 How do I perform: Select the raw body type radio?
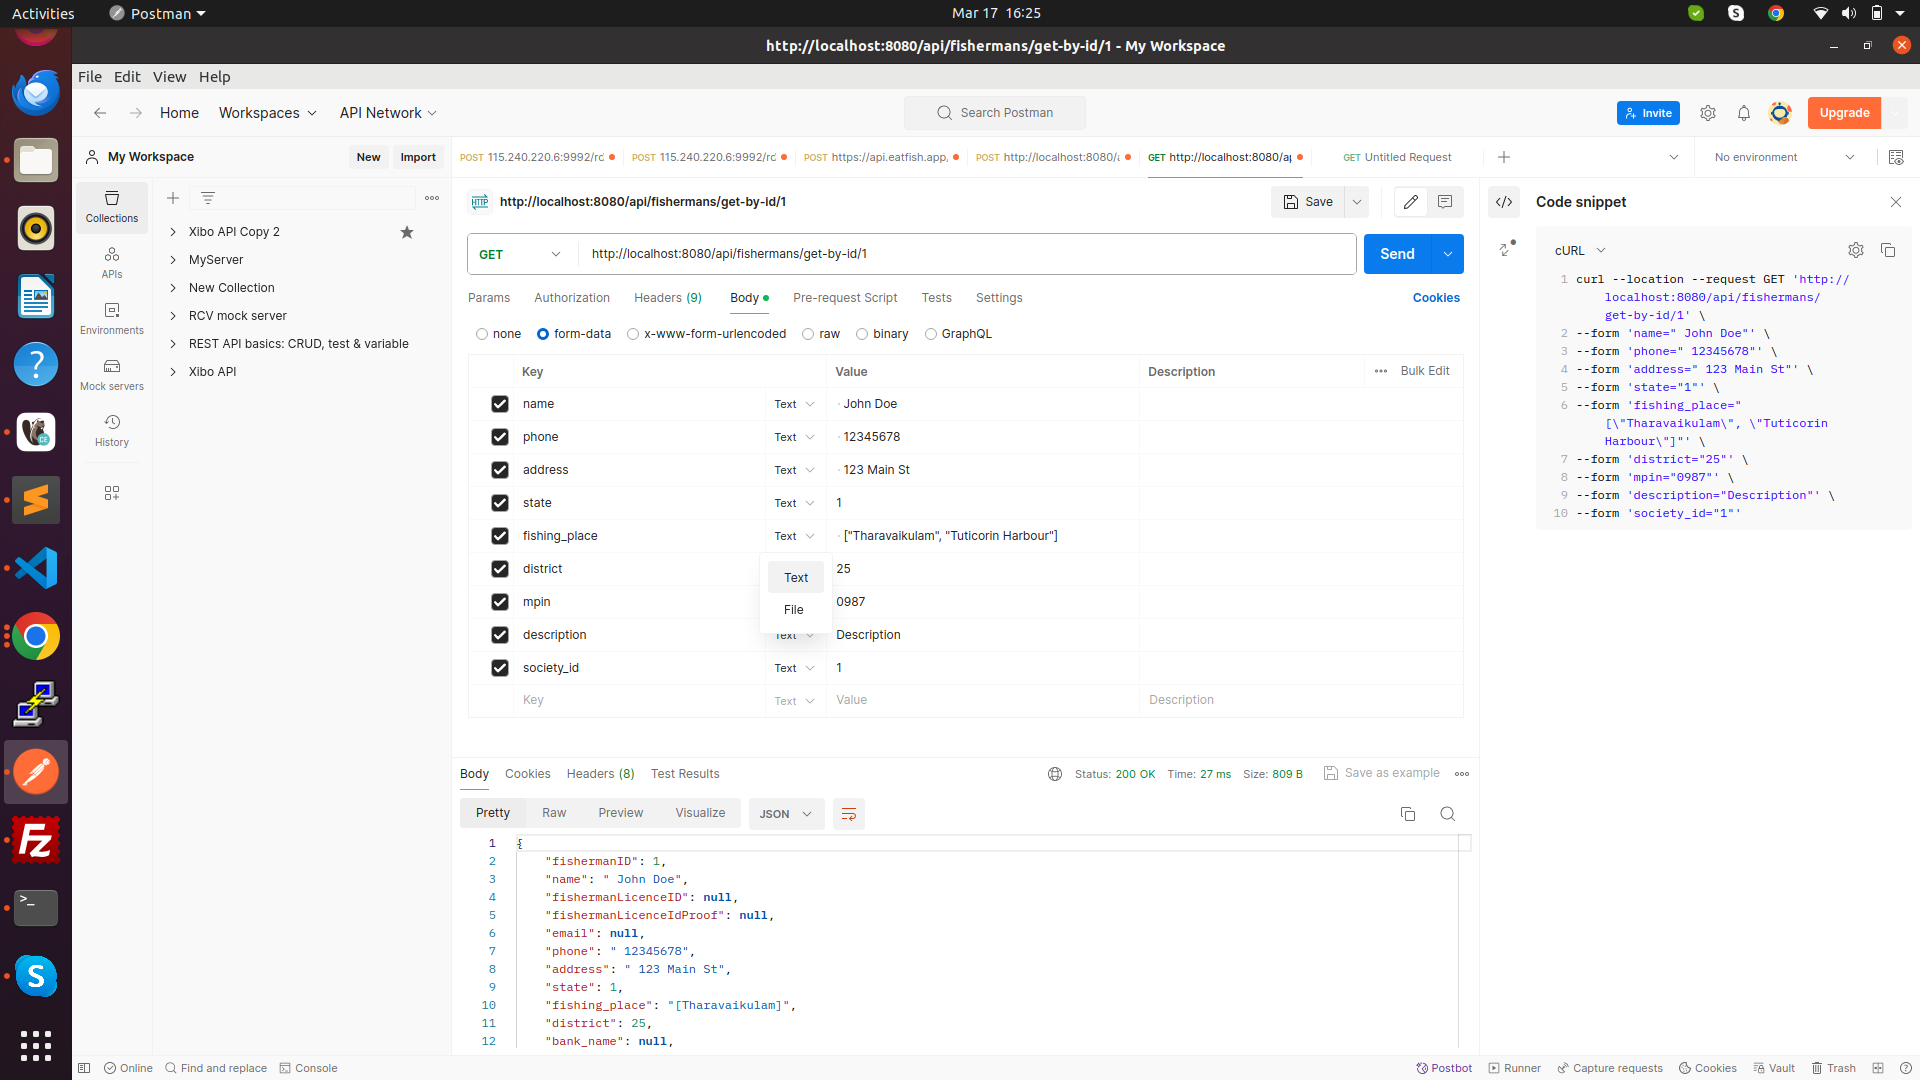pos(808,334)
